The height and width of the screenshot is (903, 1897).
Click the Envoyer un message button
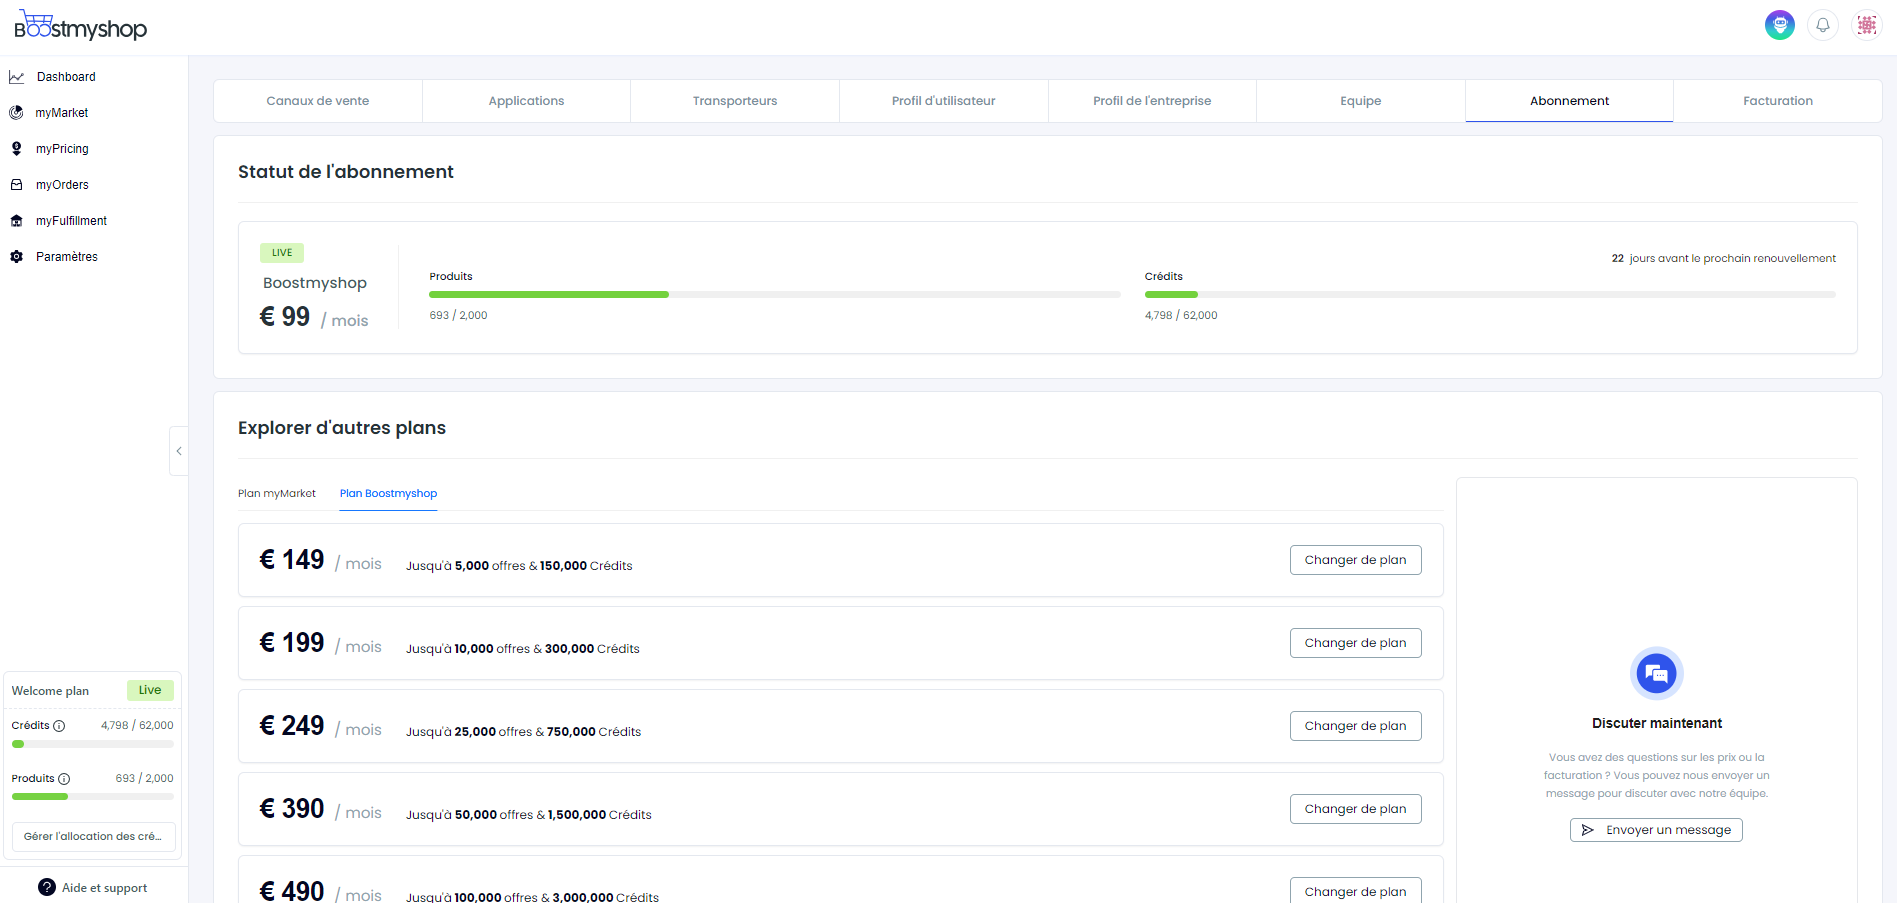1656,830
